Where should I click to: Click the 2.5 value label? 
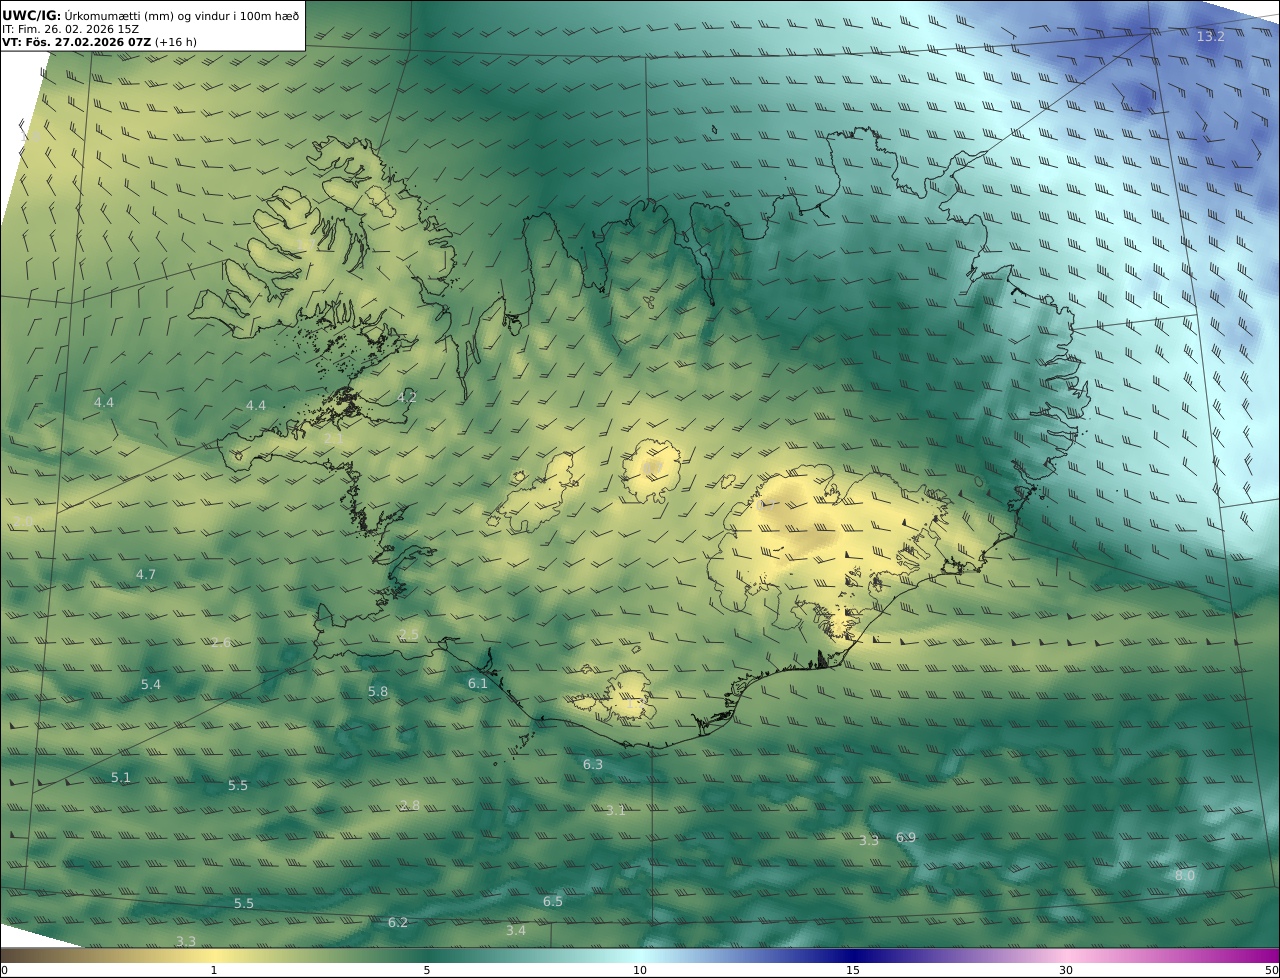click(408, 634)
